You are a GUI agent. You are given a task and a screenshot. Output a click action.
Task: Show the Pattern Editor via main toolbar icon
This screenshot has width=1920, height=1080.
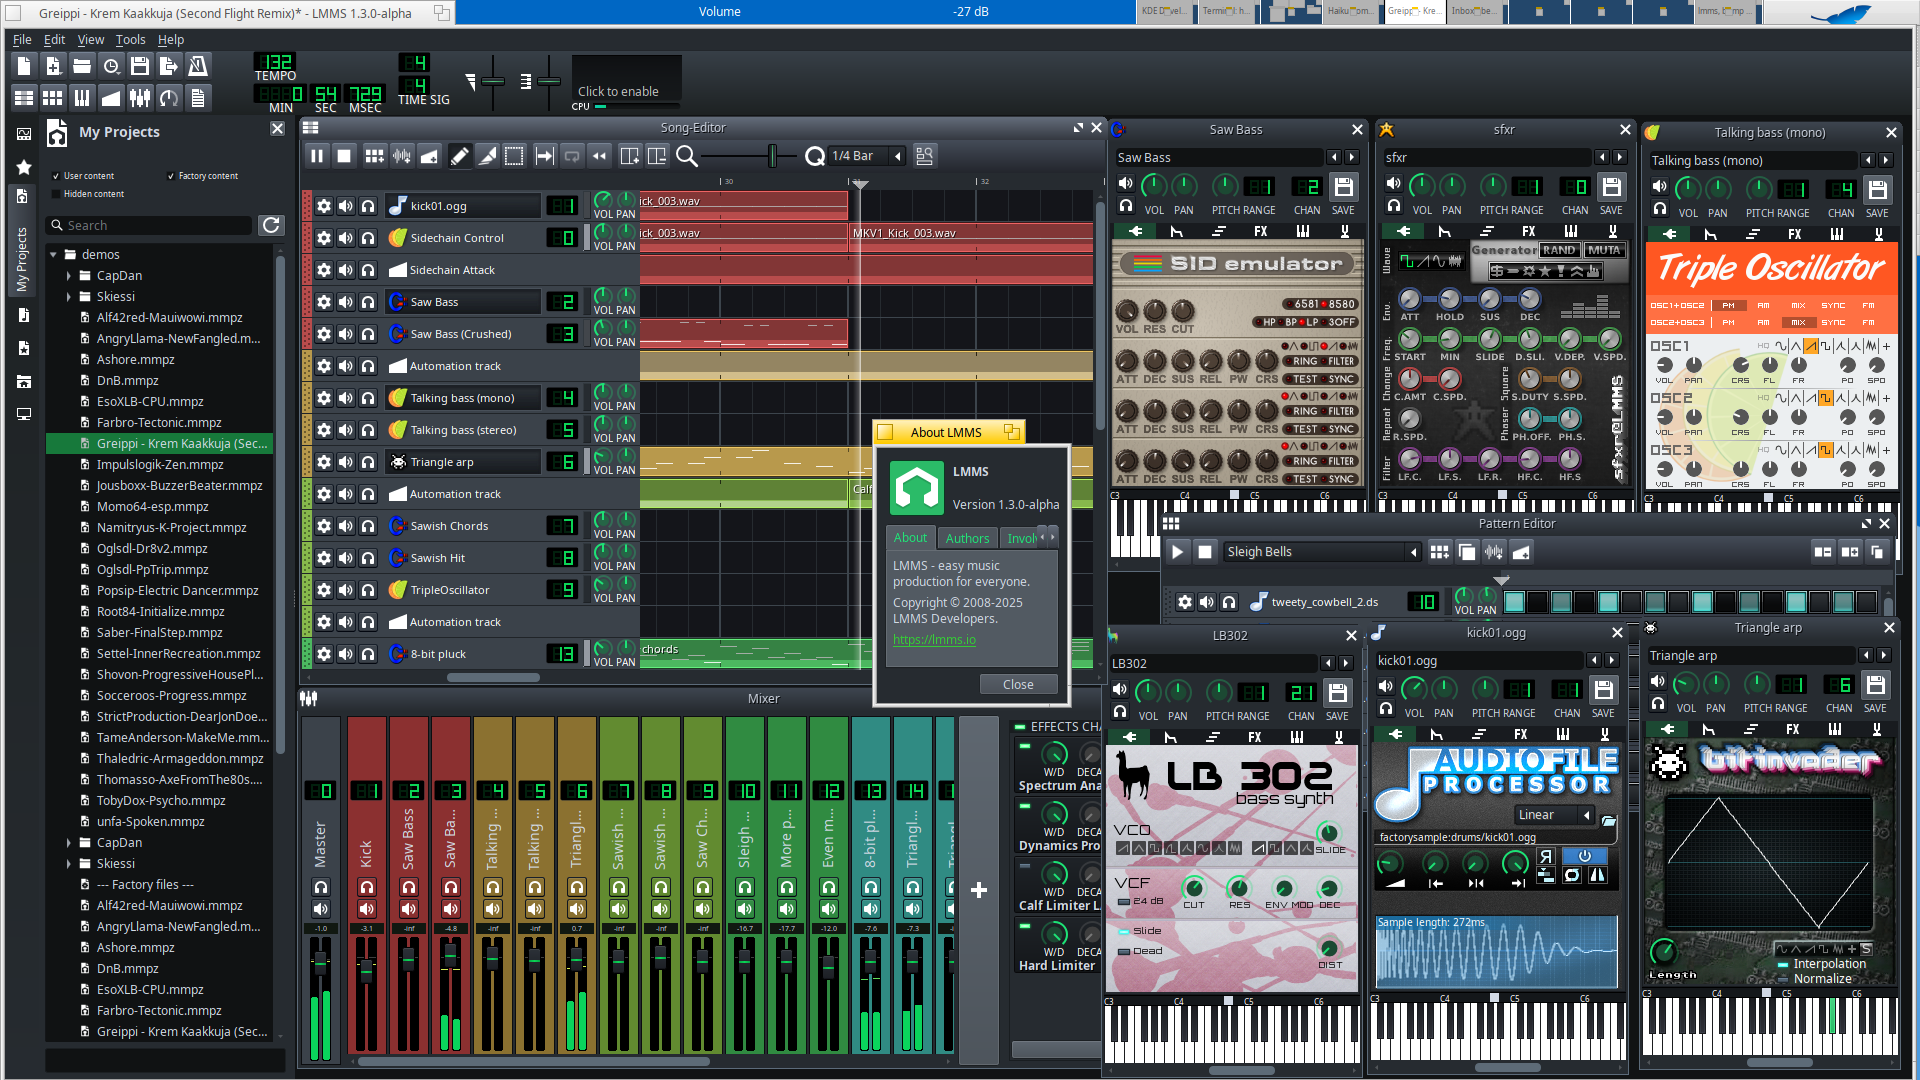tap(53, 97)
